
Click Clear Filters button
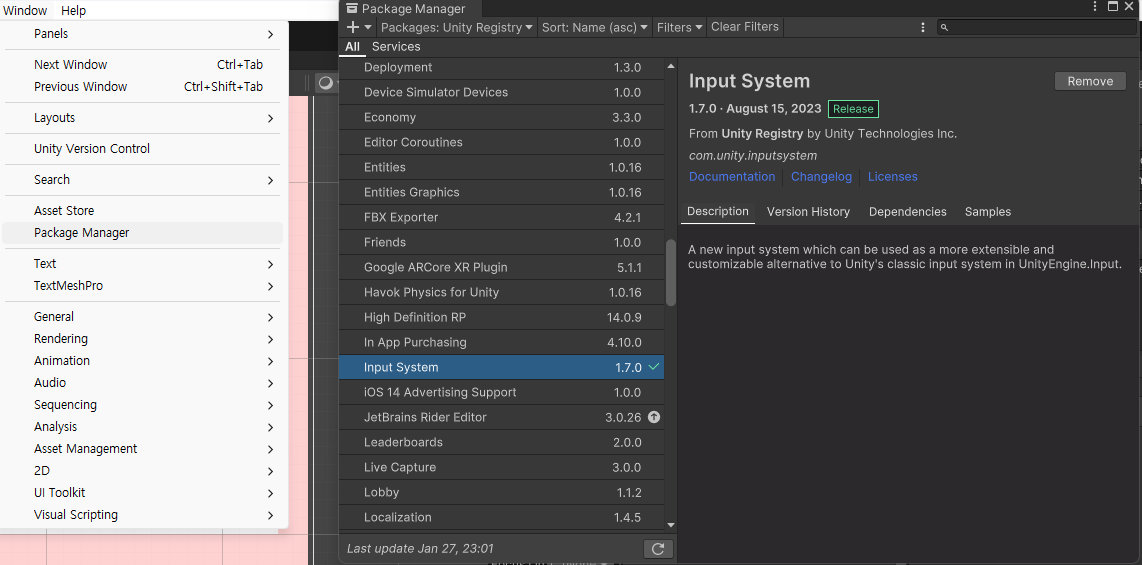click(744, 27)
